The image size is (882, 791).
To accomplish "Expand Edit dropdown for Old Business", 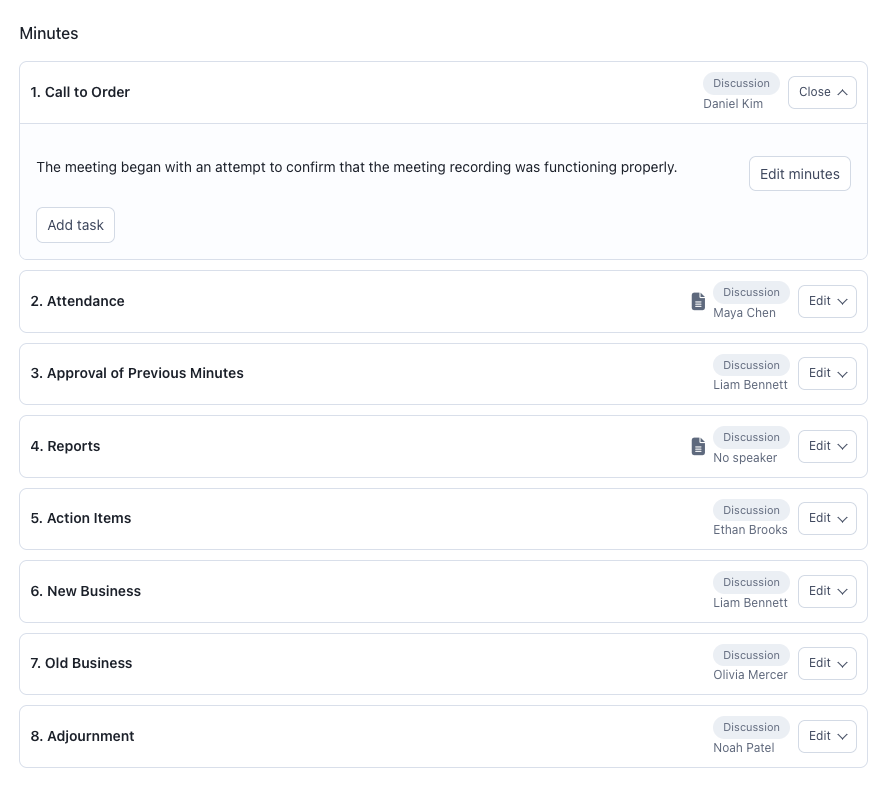I will (x=827, y=663).
